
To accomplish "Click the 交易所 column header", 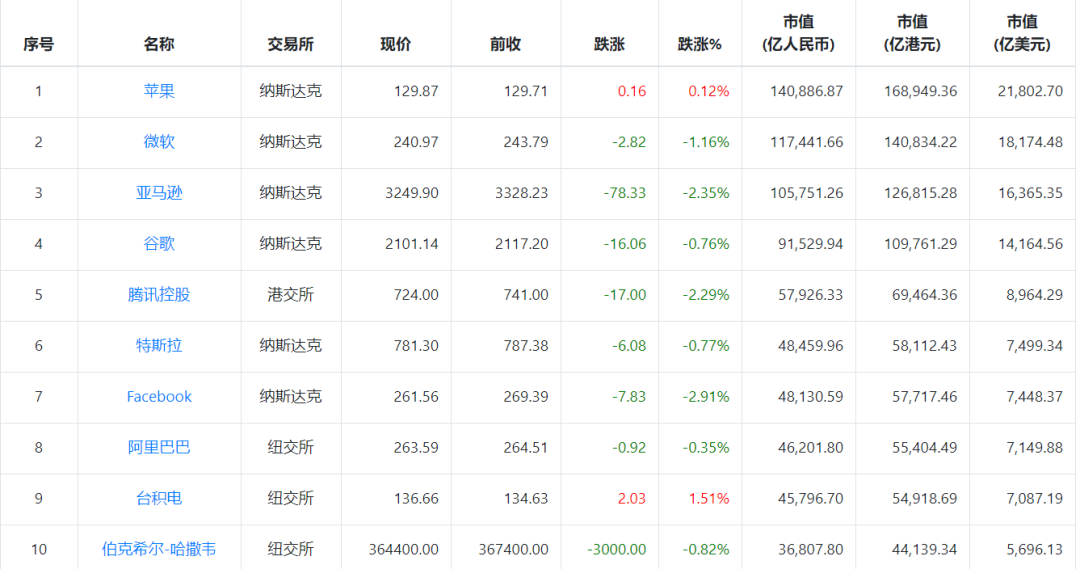I will [x=291, y=45].
